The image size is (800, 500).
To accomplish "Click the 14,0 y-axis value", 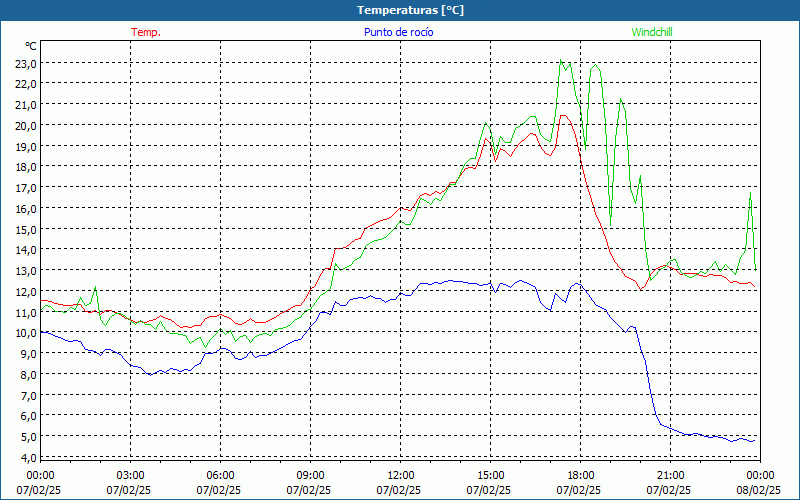I will 26,251.
